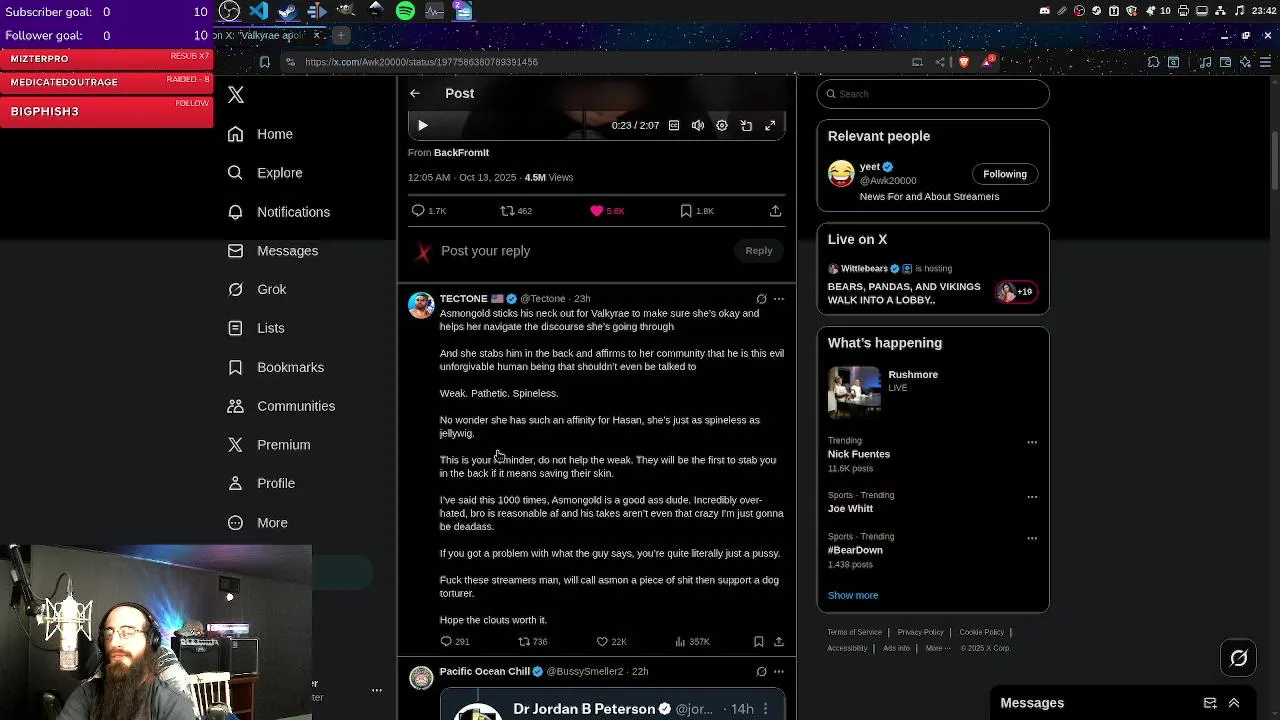Share TECTONE's reply
Viewport: 1280px width, 720px height.
779,642
